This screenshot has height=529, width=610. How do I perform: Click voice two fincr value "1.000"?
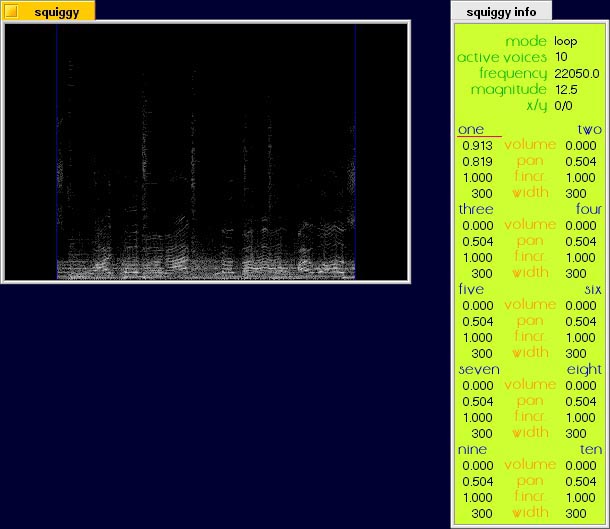point(581,178)
